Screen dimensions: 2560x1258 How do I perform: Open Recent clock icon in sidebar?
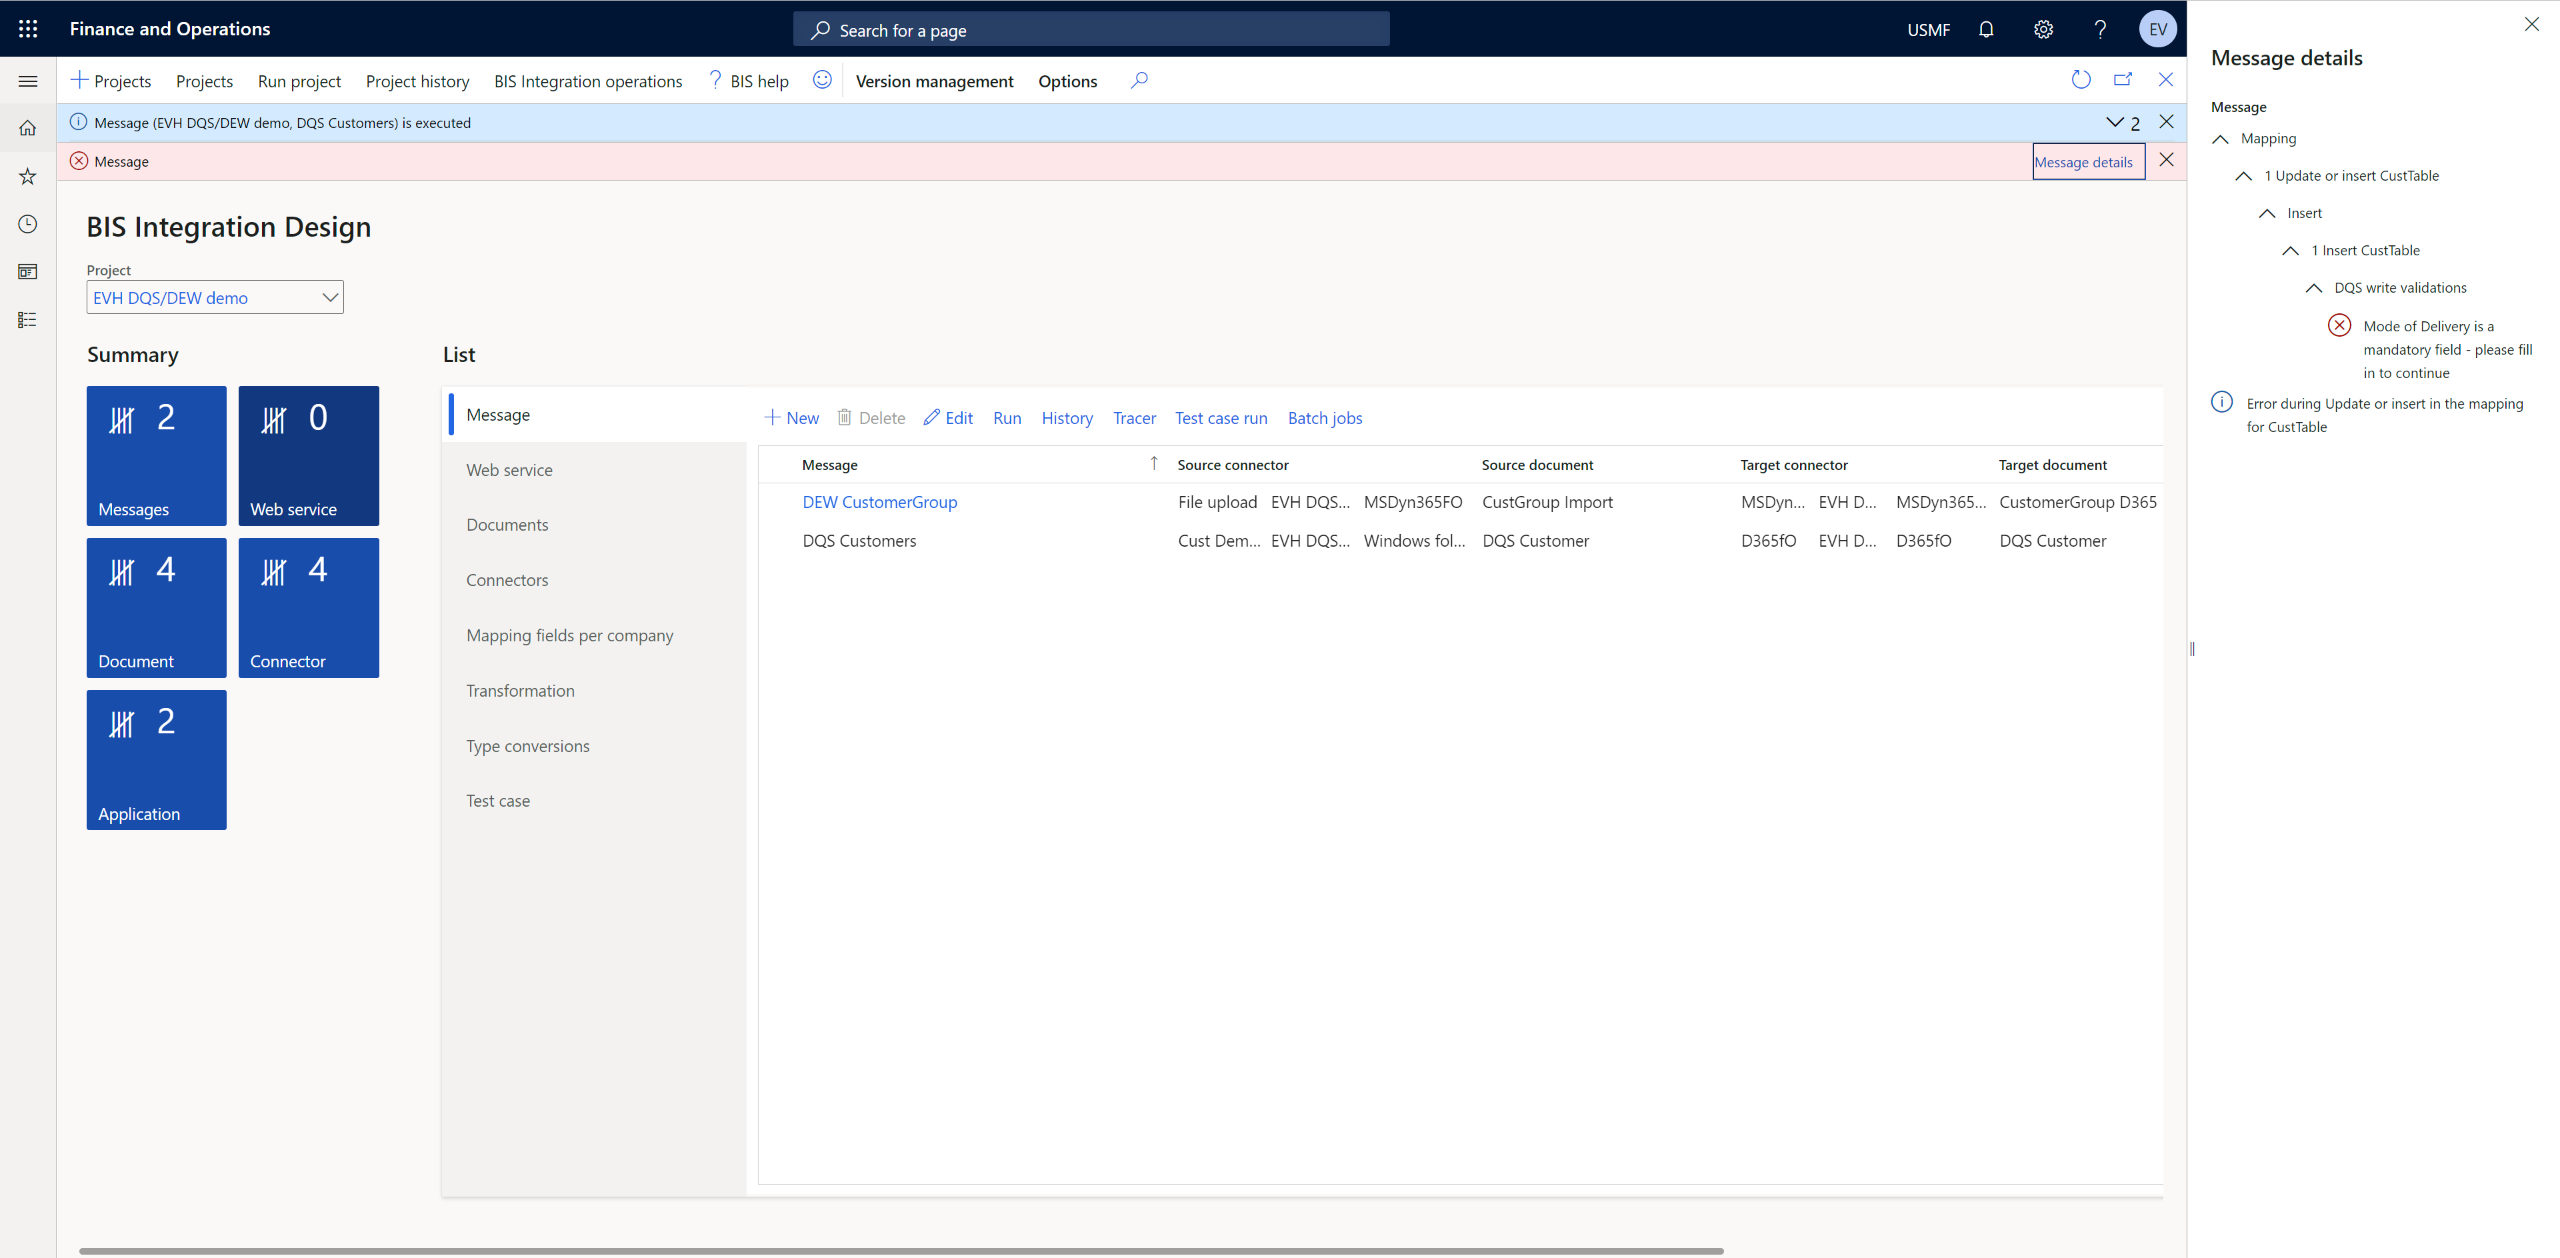click(x=28, y=224)
